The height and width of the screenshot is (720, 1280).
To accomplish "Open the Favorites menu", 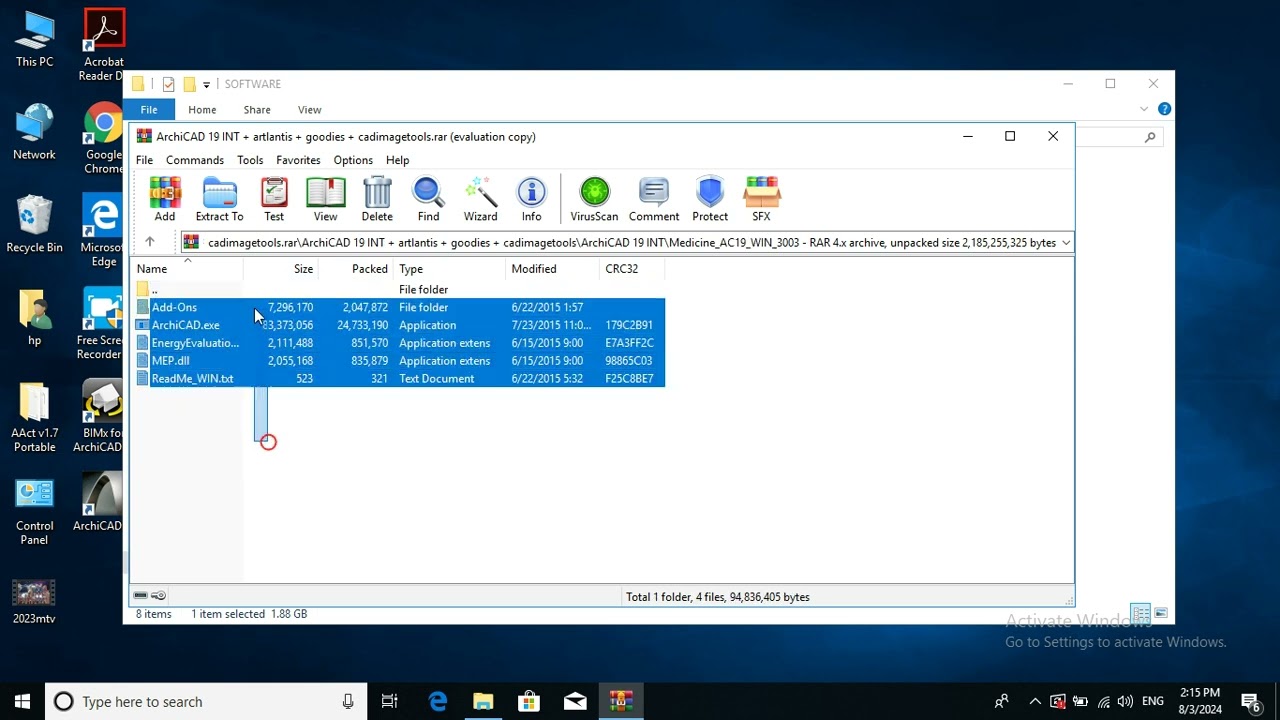I will point(298,160).
